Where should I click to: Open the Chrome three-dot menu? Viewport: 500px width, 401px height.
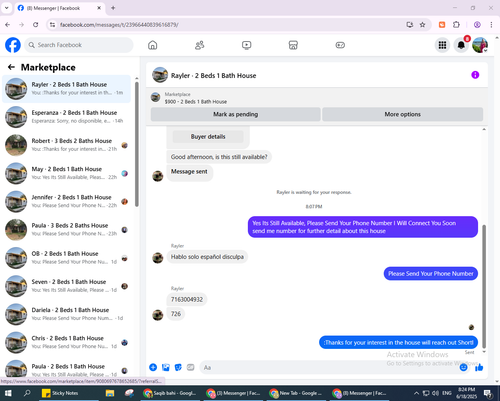click(x=491, y=25)
